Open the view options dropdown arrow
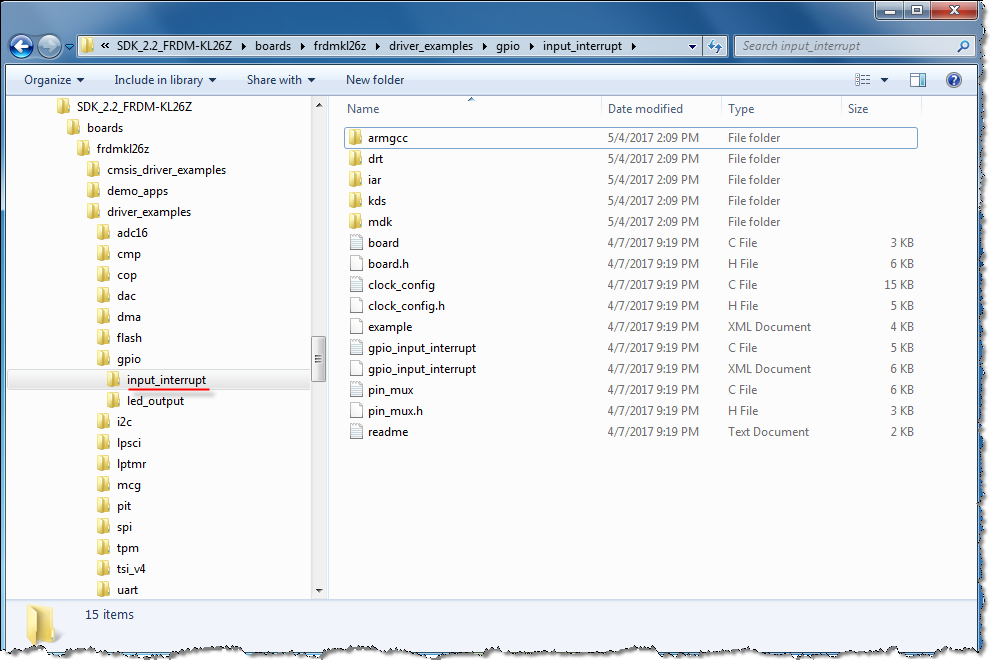The width and height of the screenshot is (990, 660). 884,80
